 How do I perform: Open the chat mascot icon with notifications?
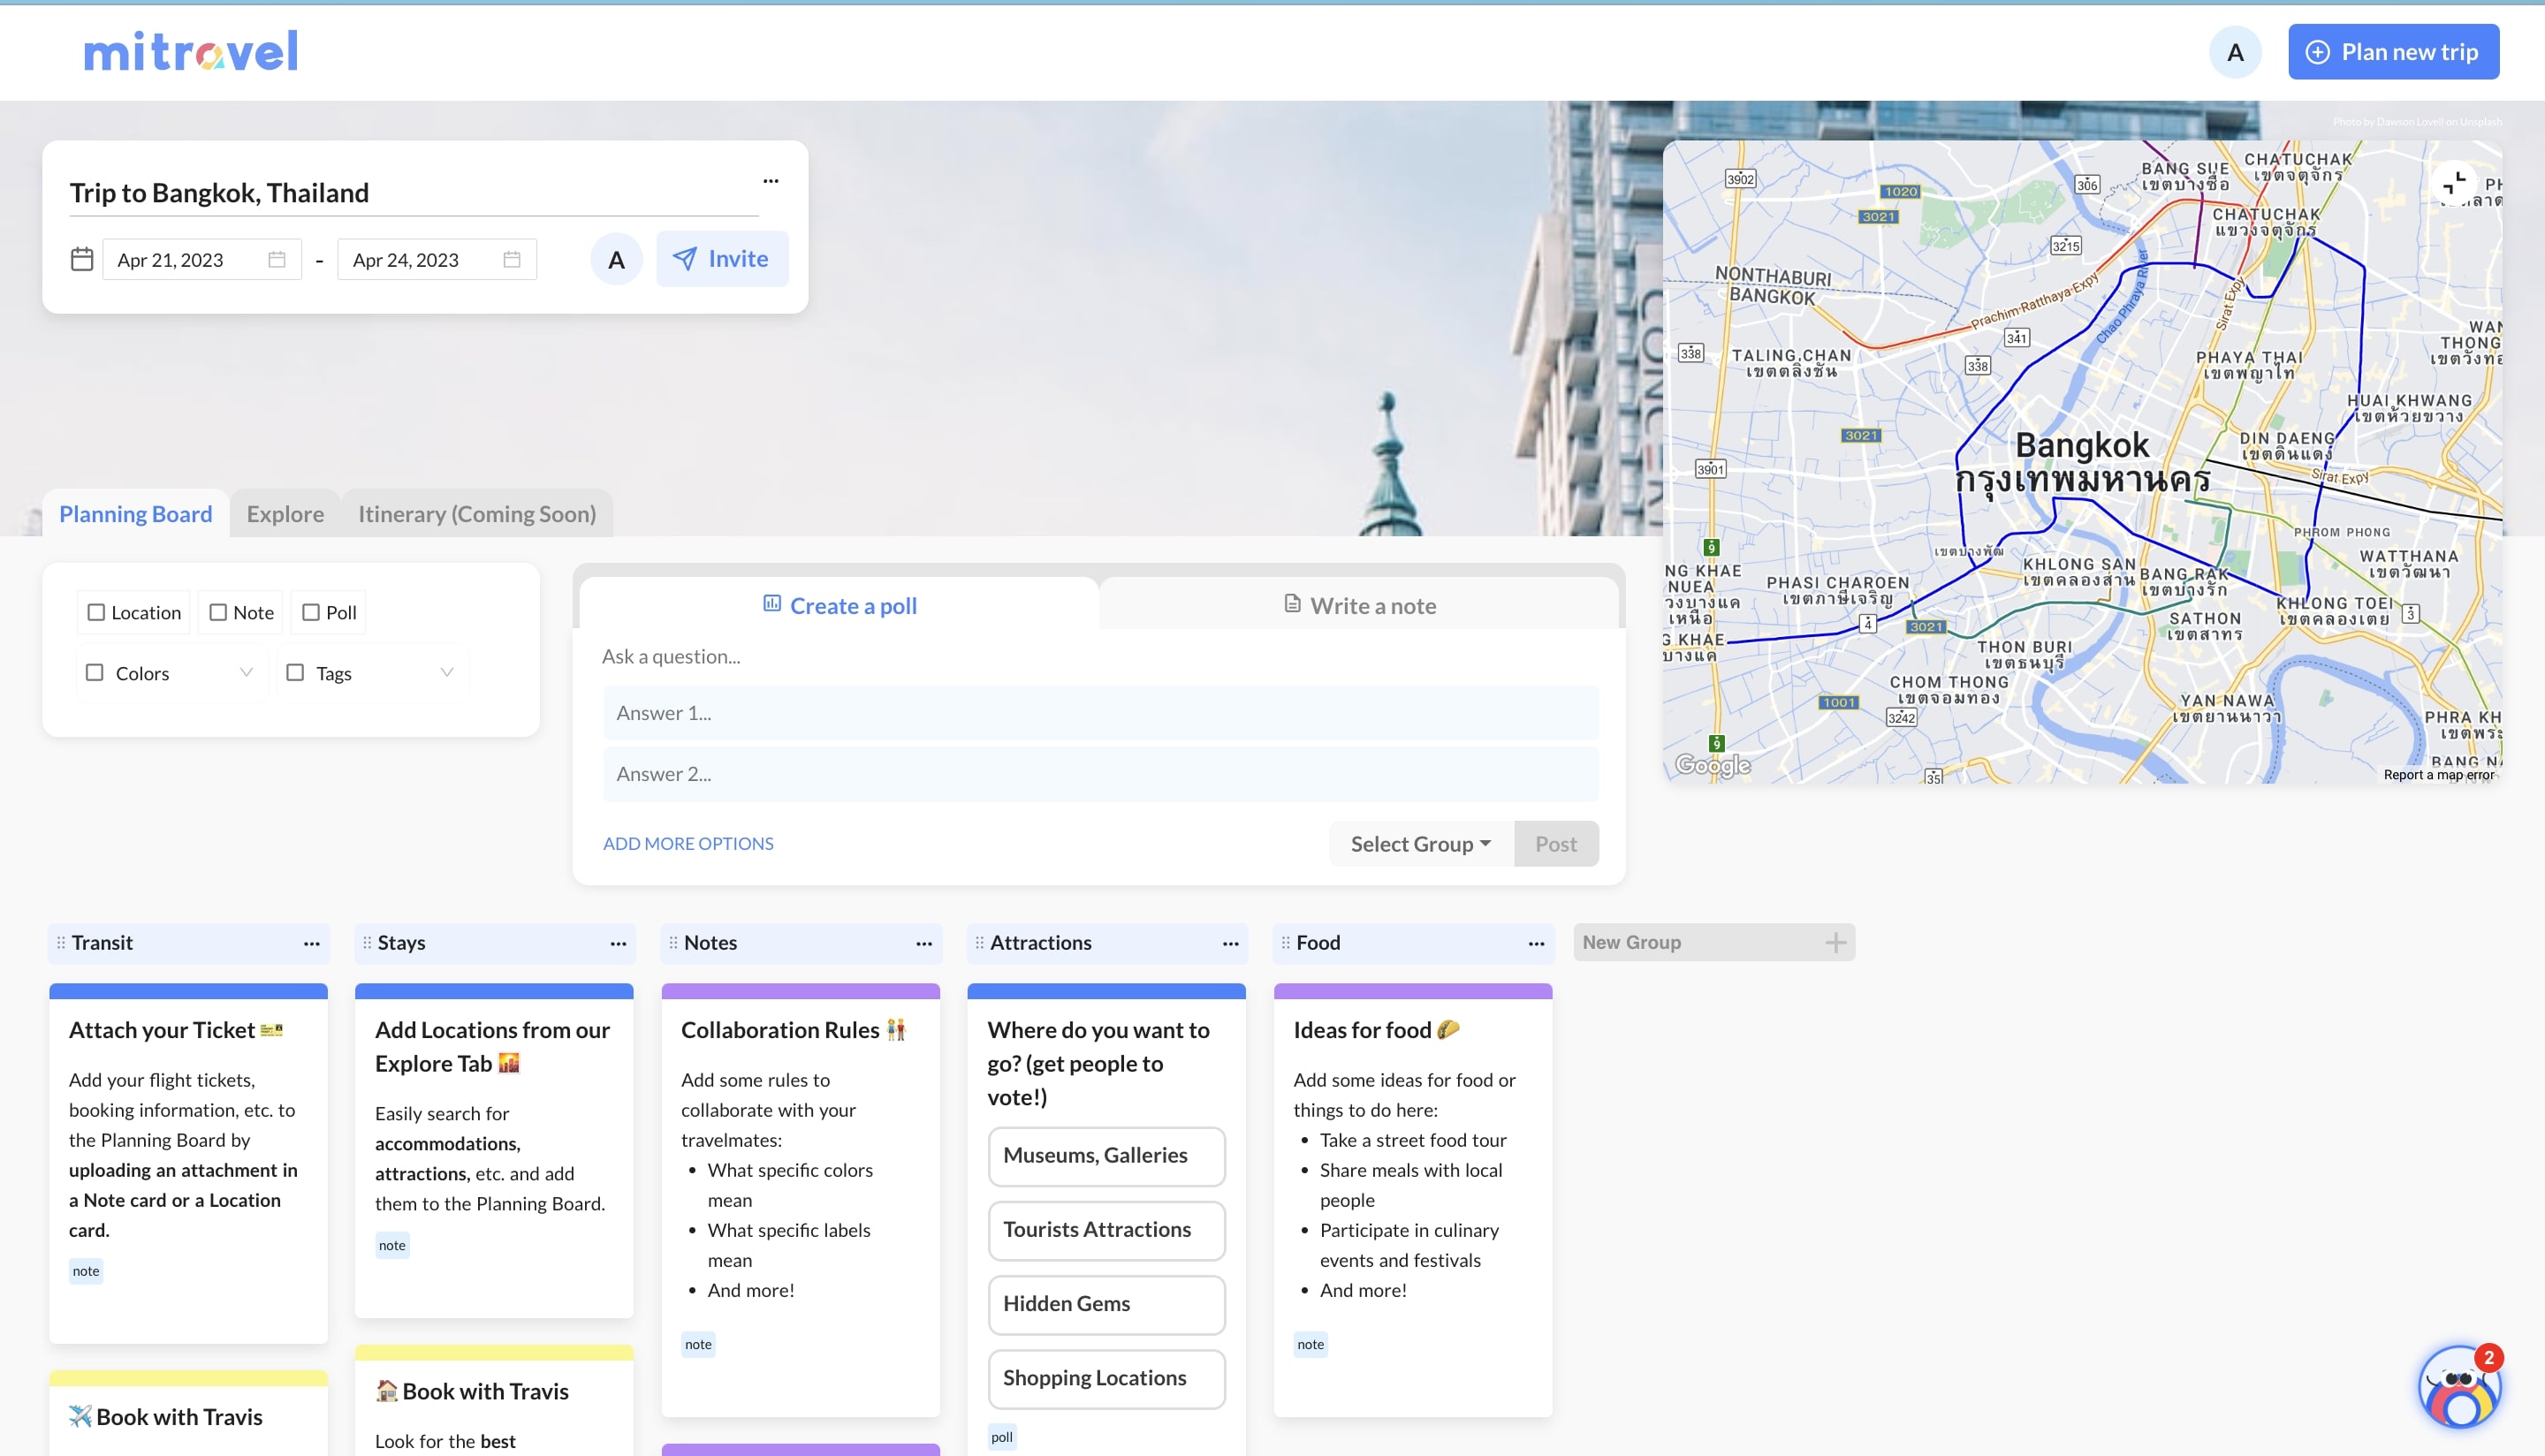(2459, 1387)
